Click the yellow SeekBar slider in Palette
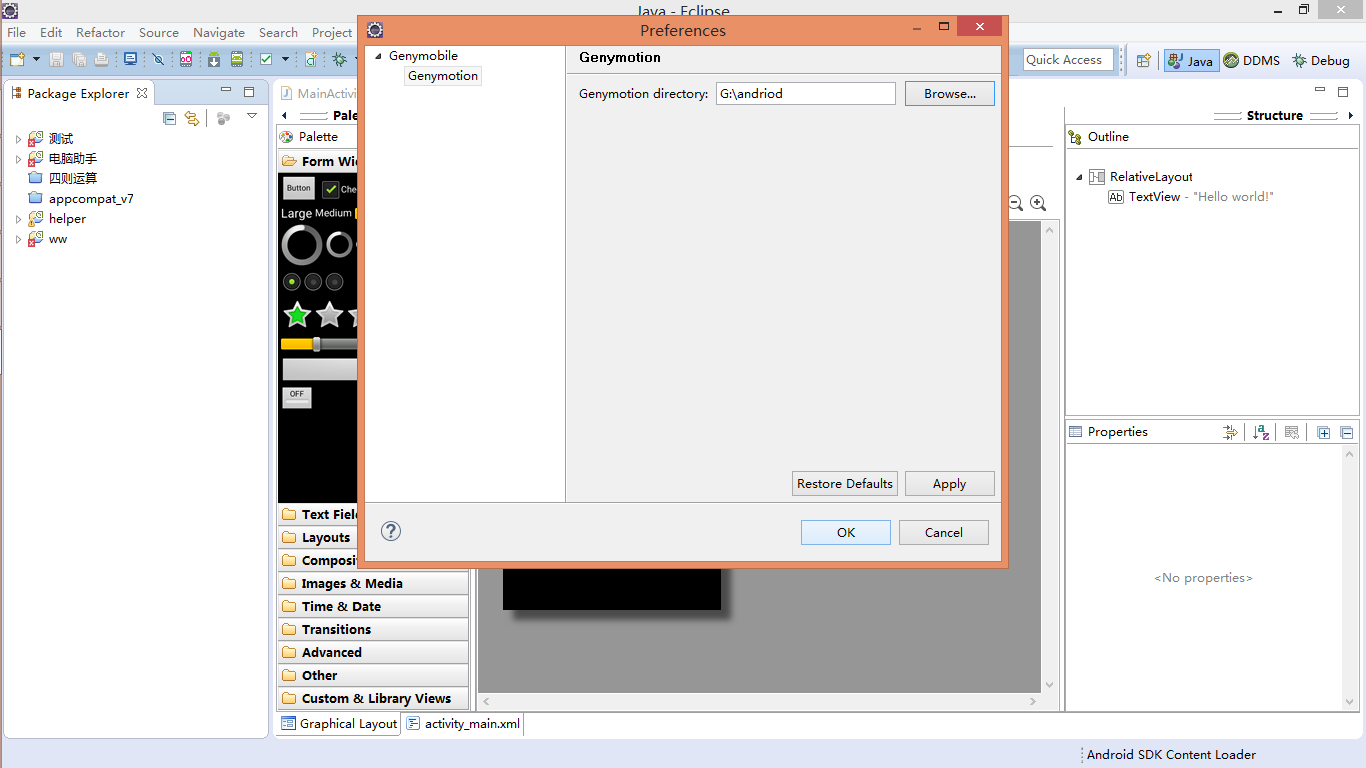The width and height of the screenshot is (1366, 768). [x=318, y=344]
